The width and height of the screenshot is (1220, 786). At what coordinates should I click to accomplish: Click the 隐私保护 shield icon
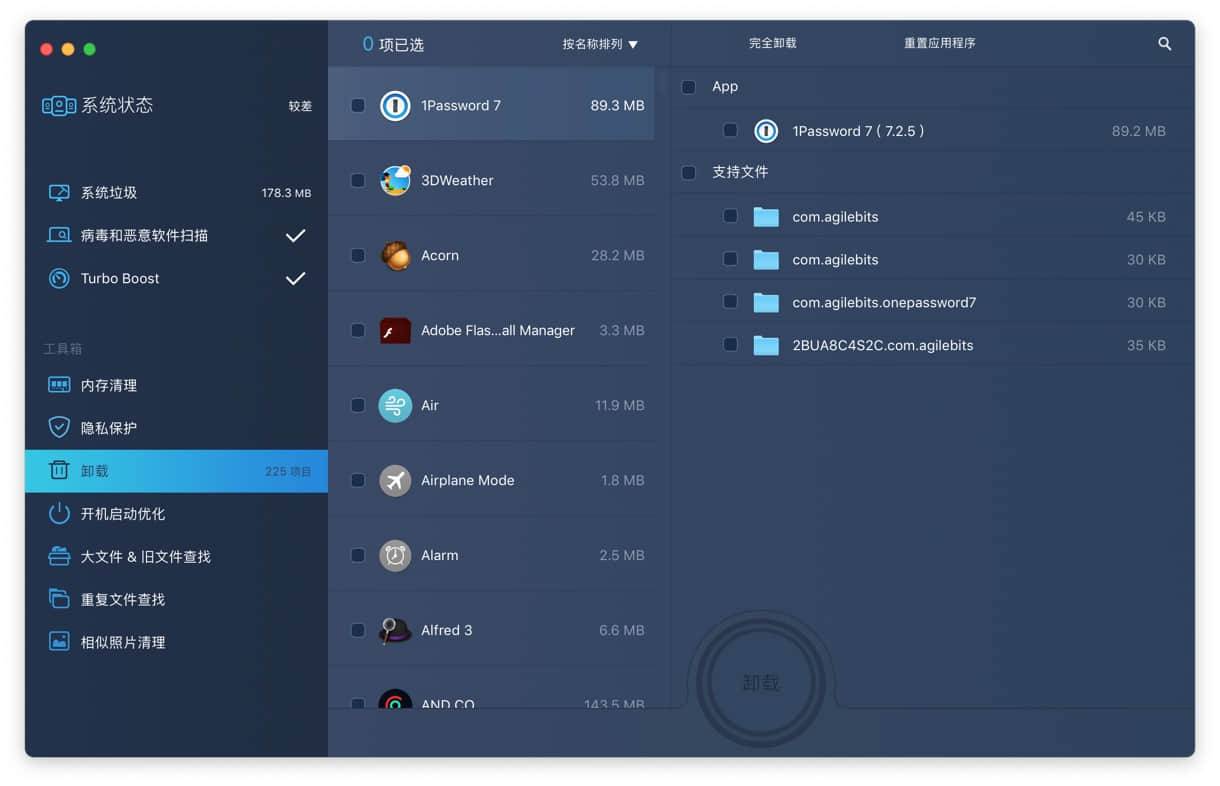click(x=59, y=428)
